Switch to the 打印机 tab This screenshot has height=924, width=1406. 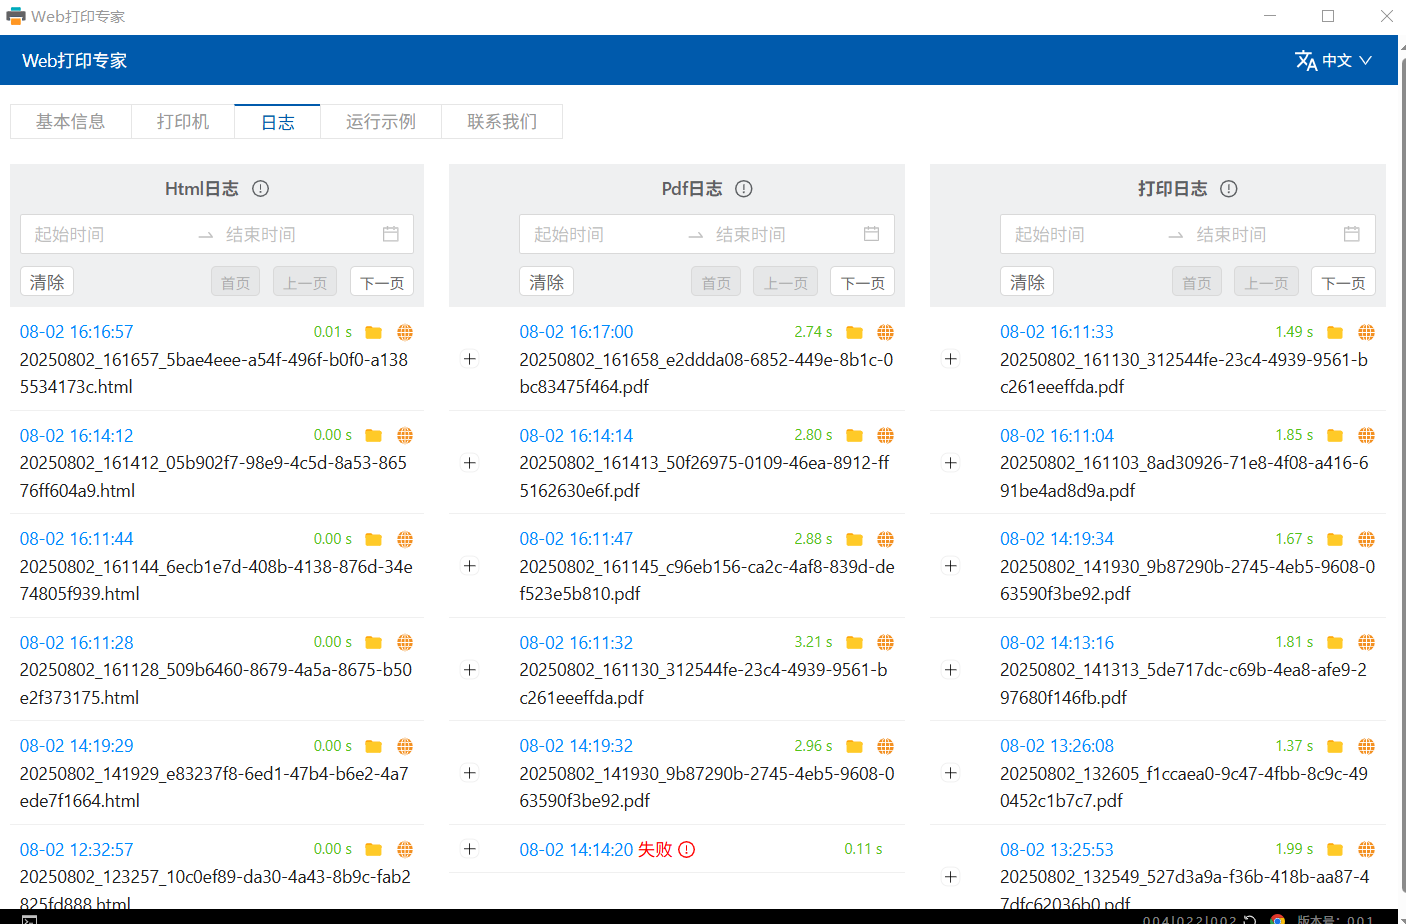point(183,122)
